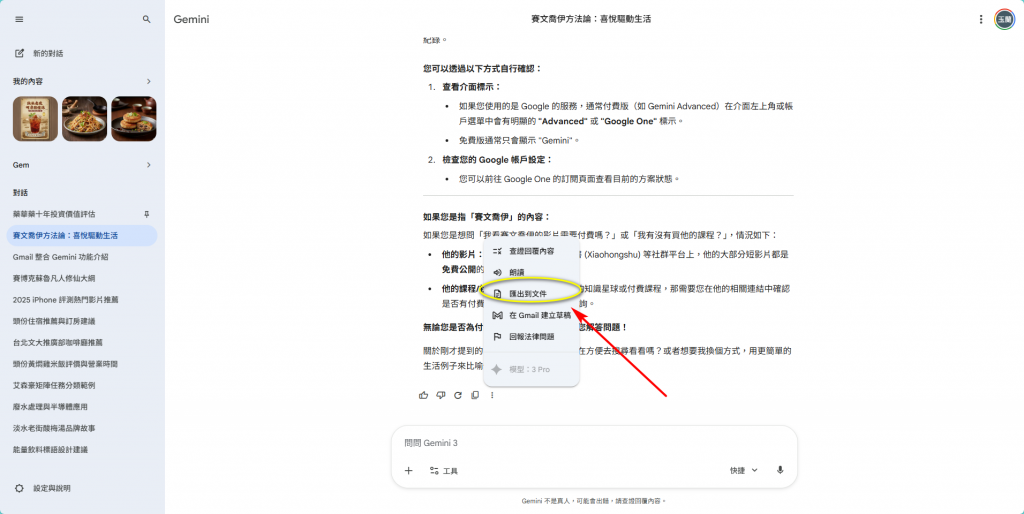1024x514 pixels.
Task: Choose 查證回覆內容 in the context menu
Action: pyautogui.click(x=531, y=251)
